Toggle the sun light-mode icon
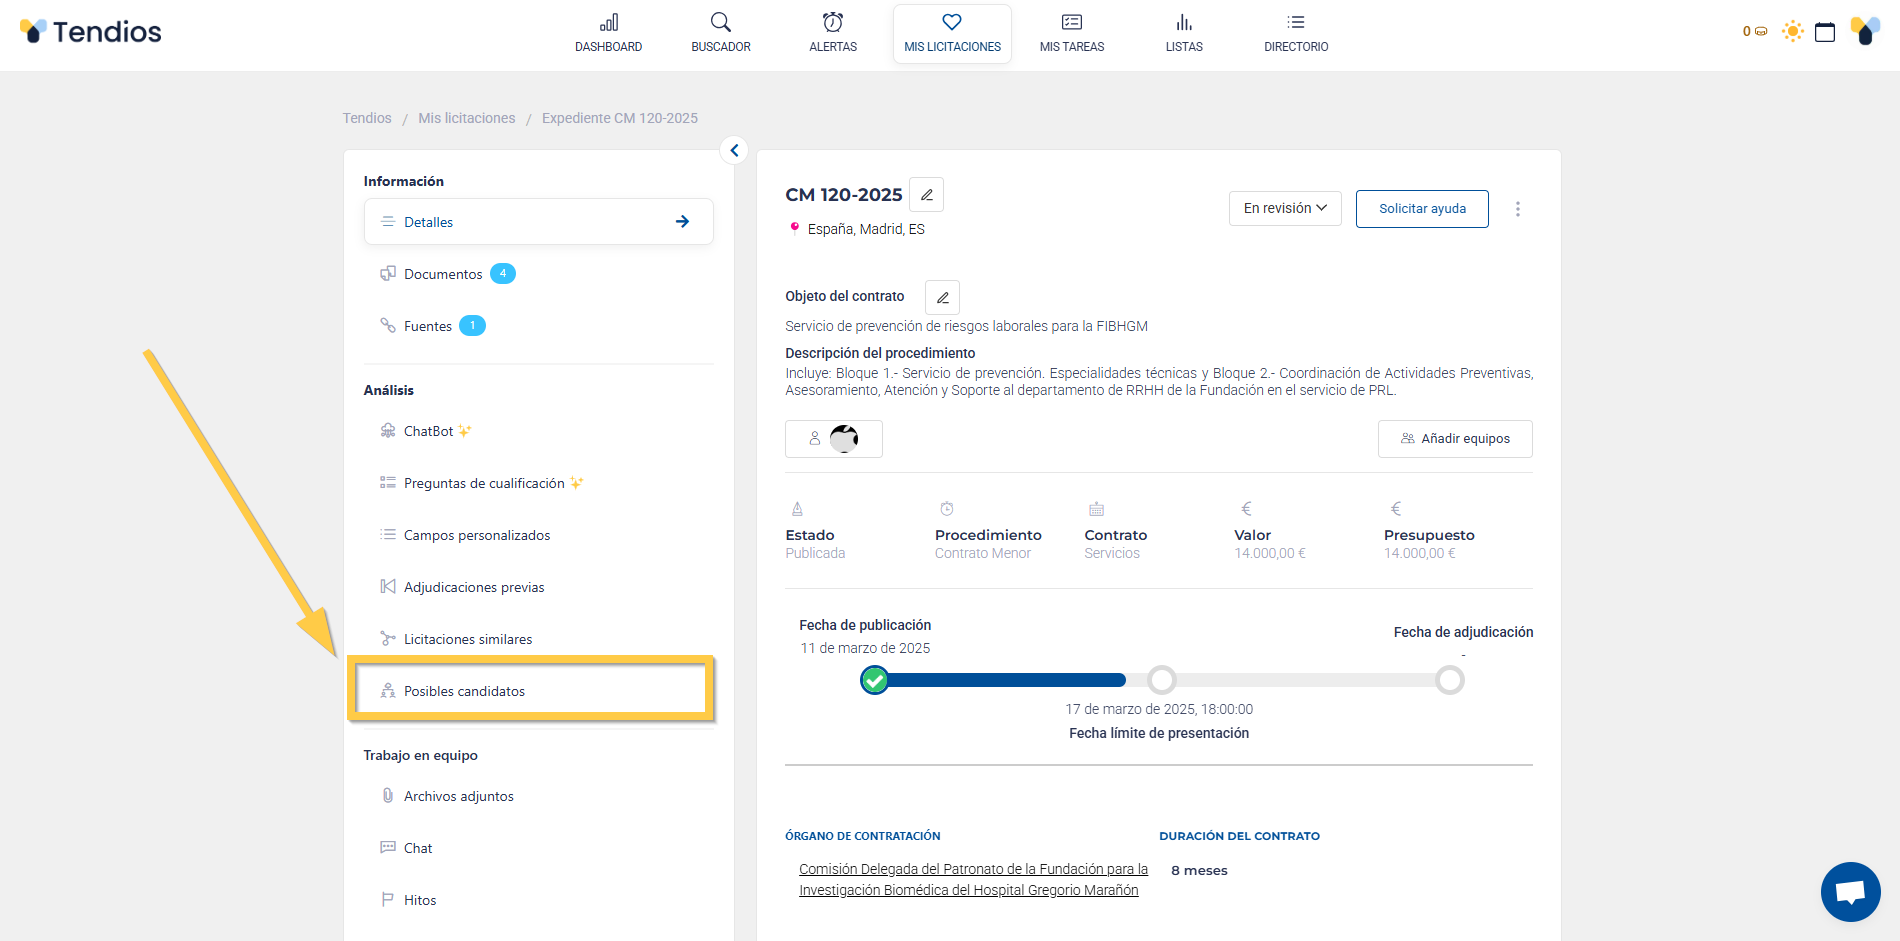The width and height of the screenshot is (1900, 941). 1792,32
